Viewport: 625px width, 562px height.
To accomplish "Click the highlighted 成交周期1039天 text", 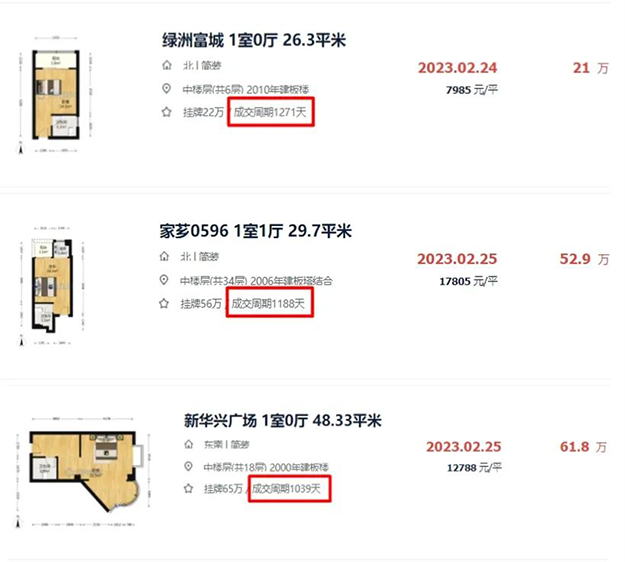I will point(288,491).
